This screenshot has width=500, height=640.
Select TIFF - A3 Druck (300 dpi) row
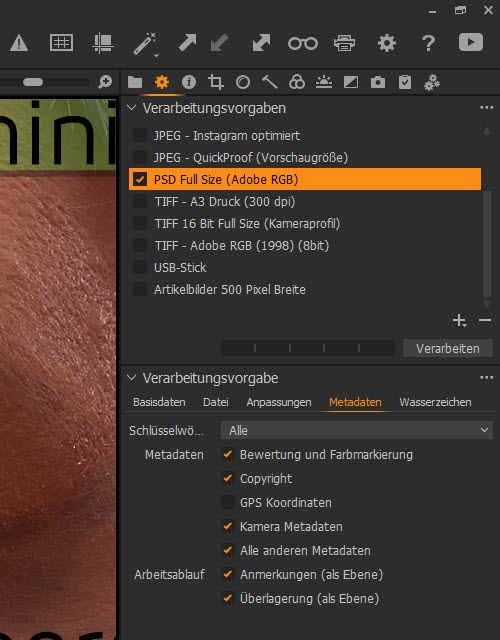point(305,201)
